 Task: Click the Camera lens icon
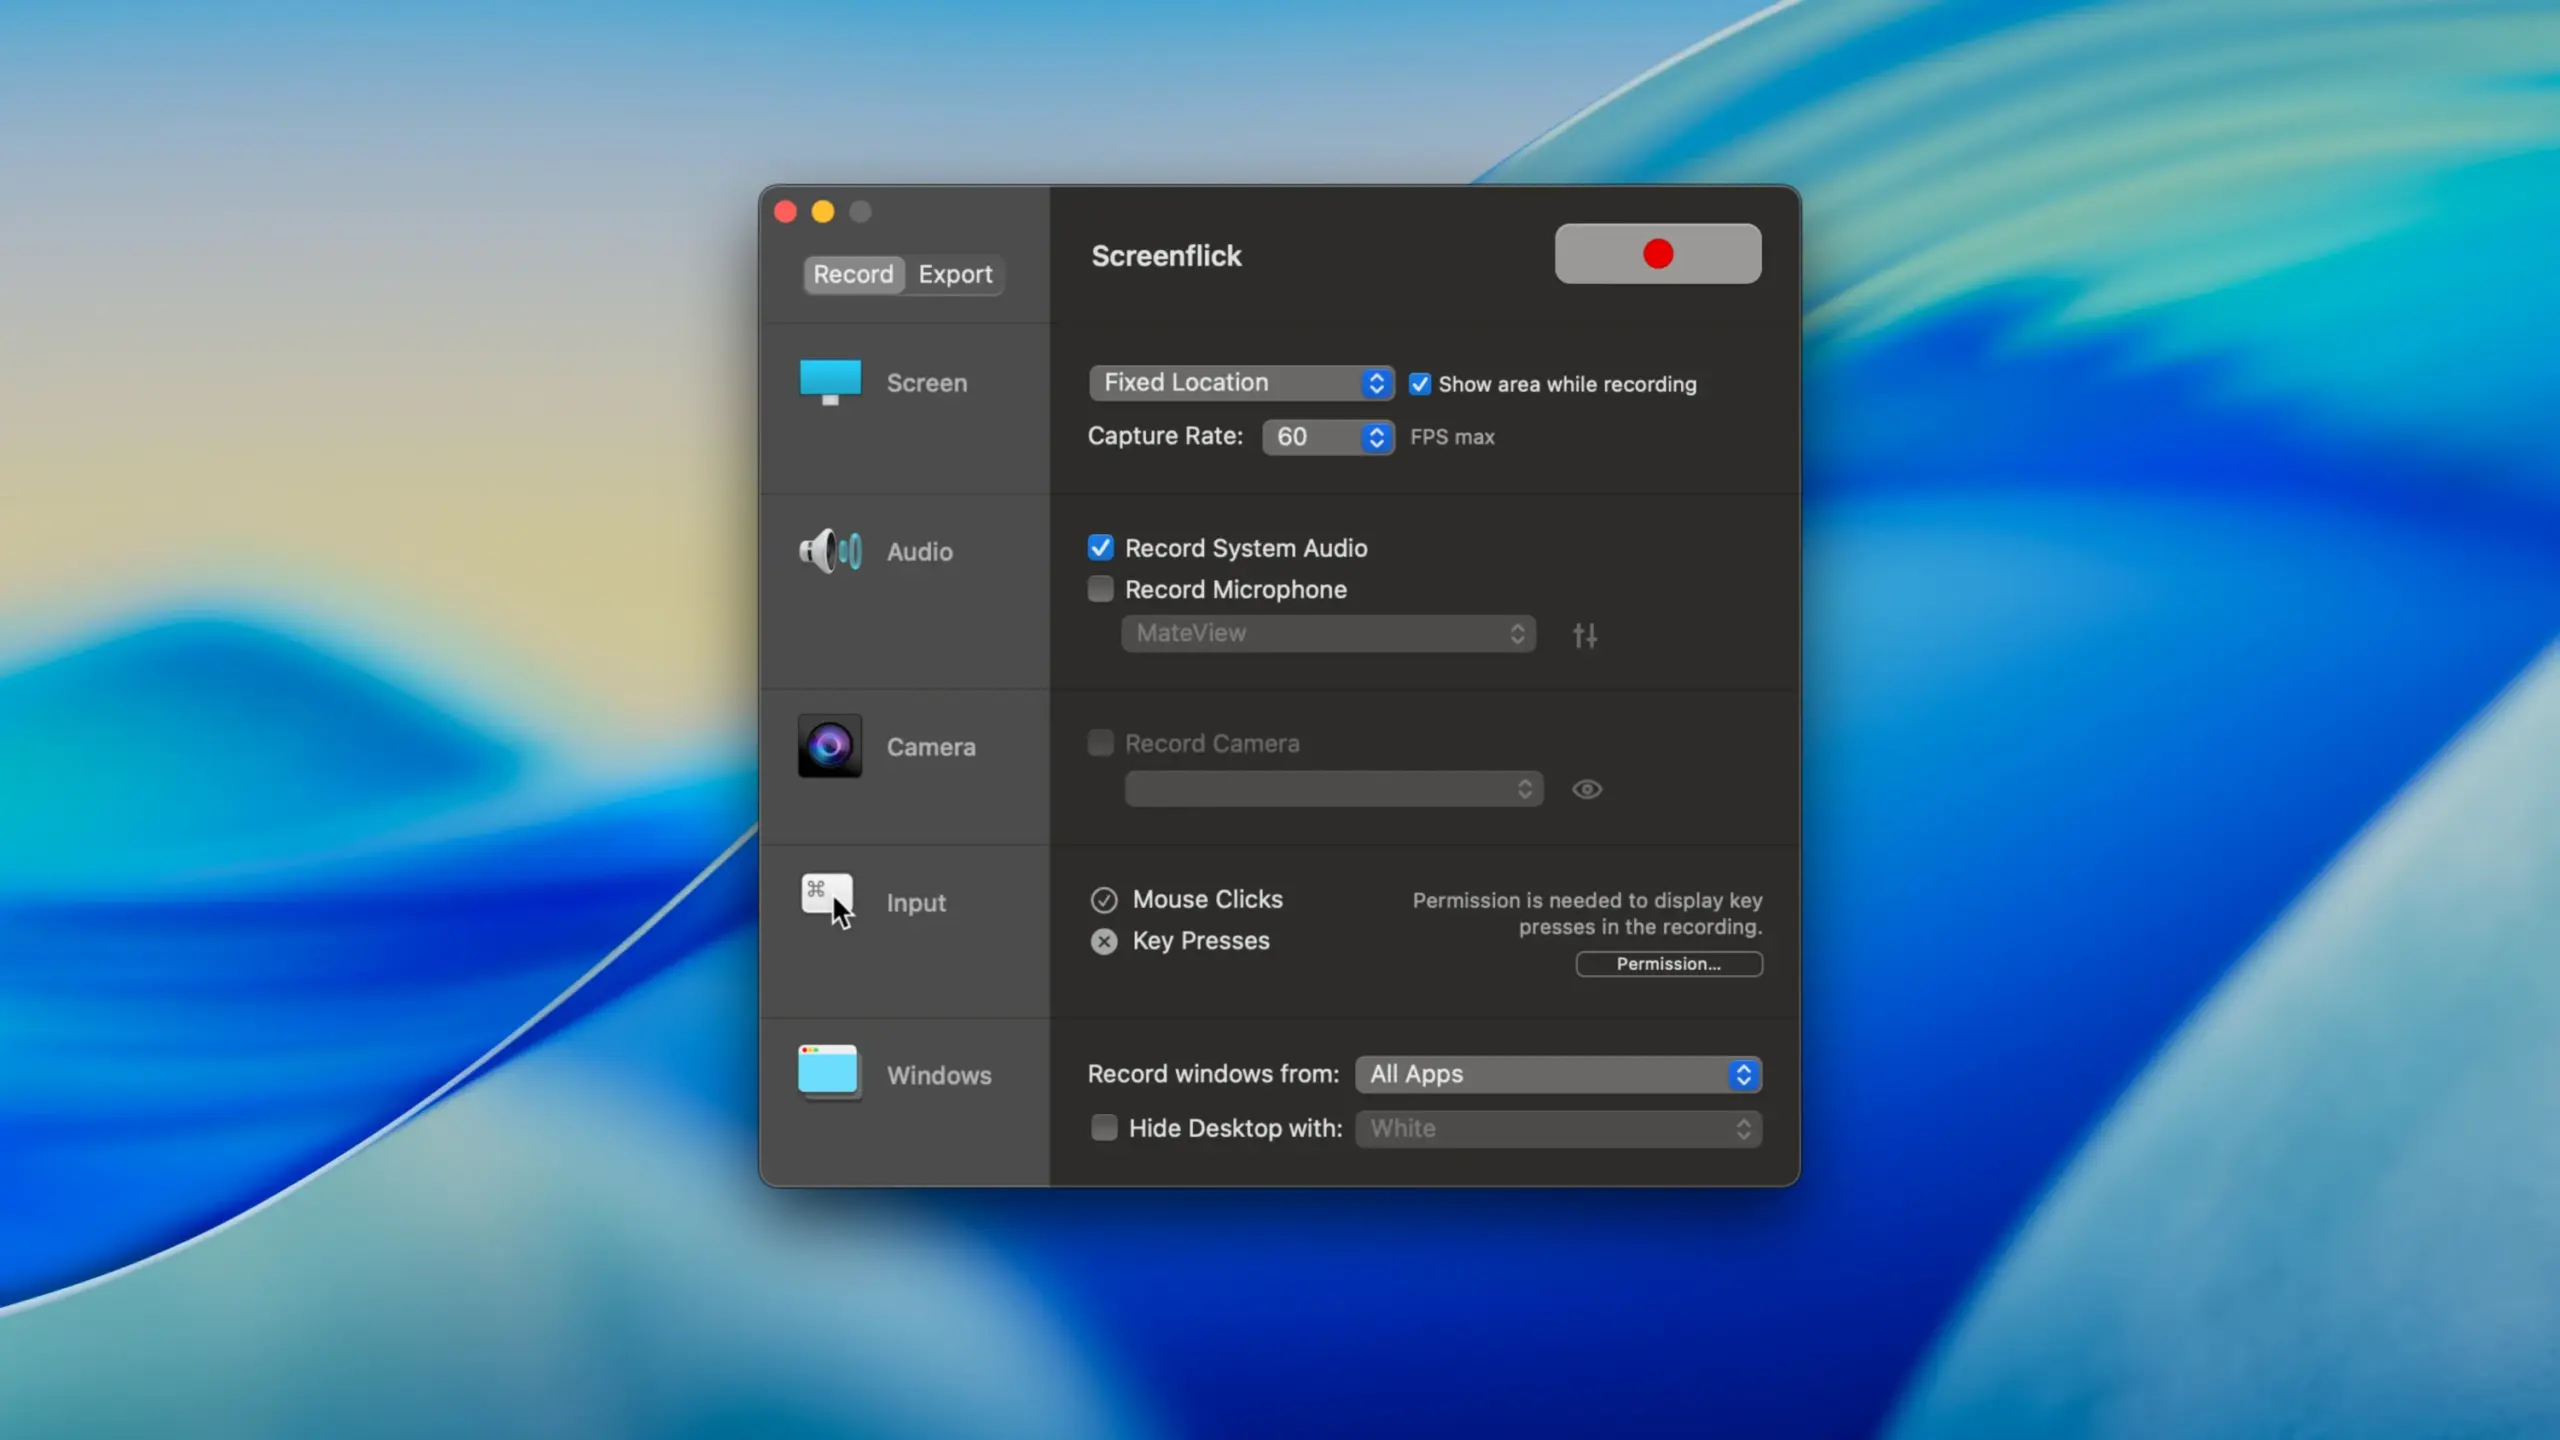pyautogui.click(x=830, y=746)
